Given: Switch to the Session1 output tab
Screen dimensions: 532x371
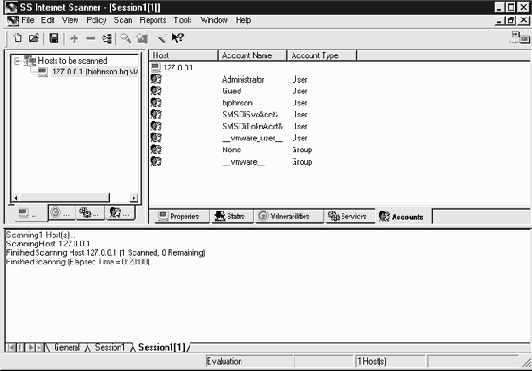Looking at the screenshot, I should 110,347.
